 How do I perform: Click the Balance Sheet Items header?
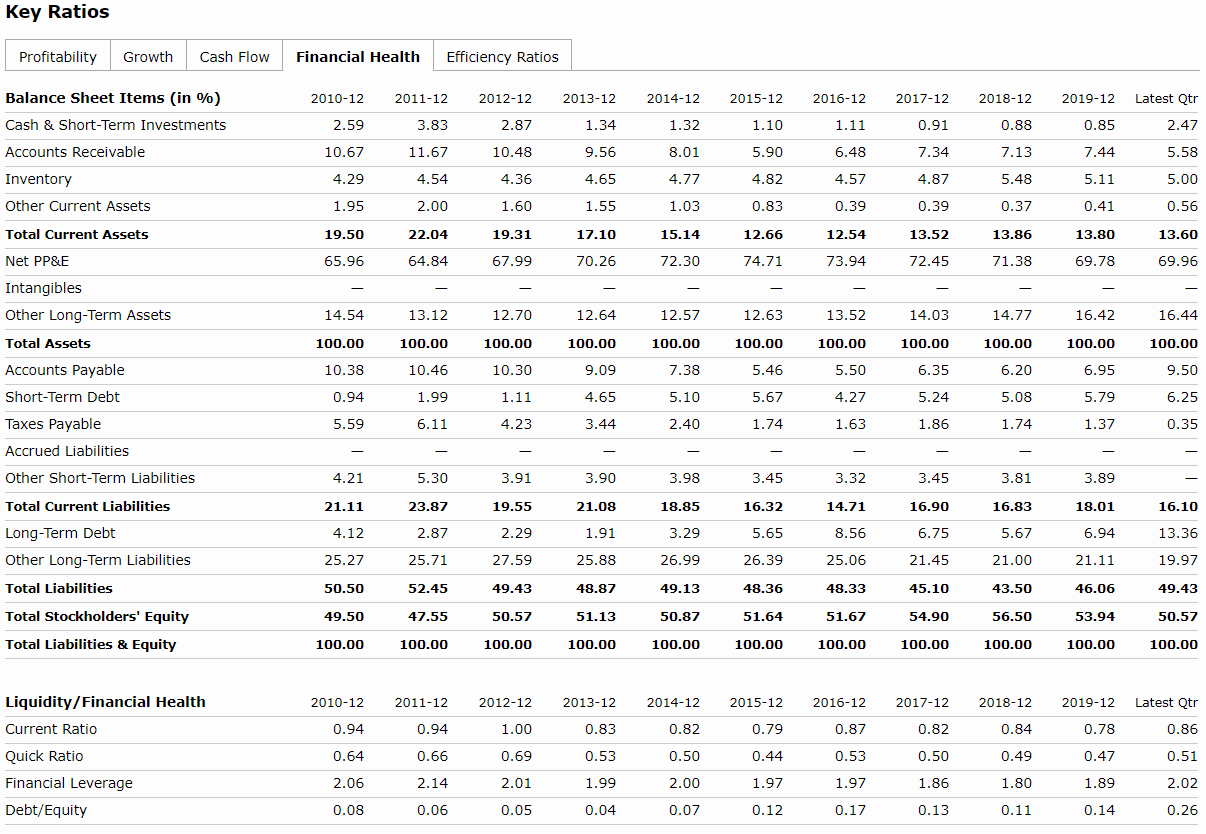[x=113, y=98]
